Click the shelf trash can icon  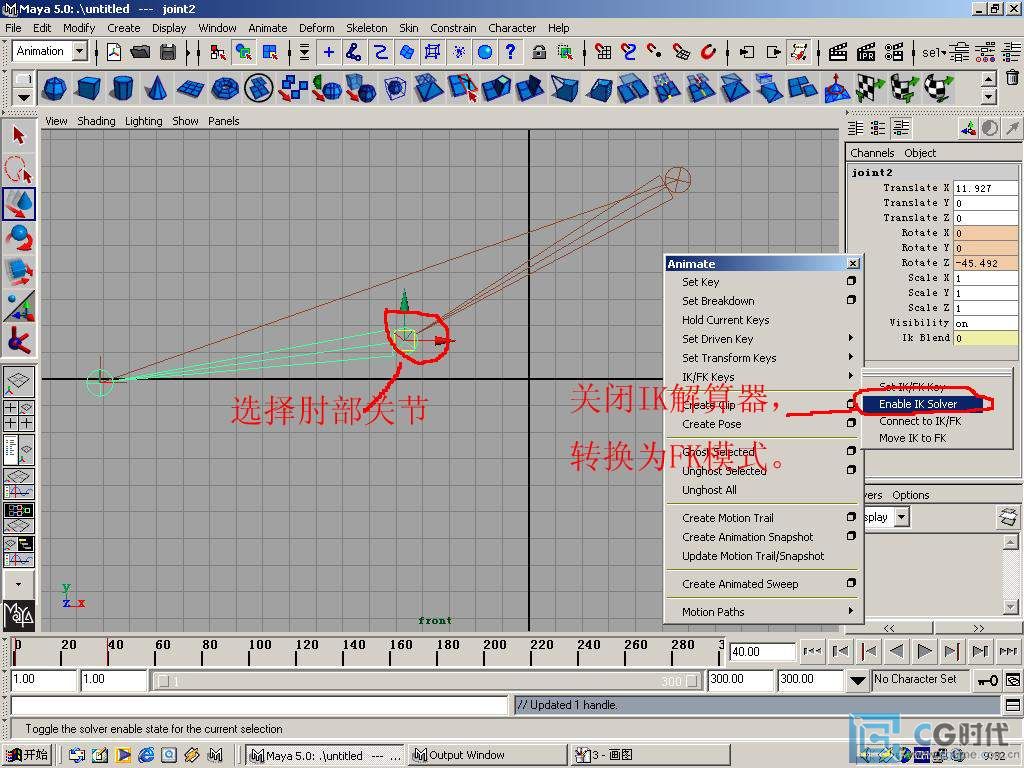1012,78
